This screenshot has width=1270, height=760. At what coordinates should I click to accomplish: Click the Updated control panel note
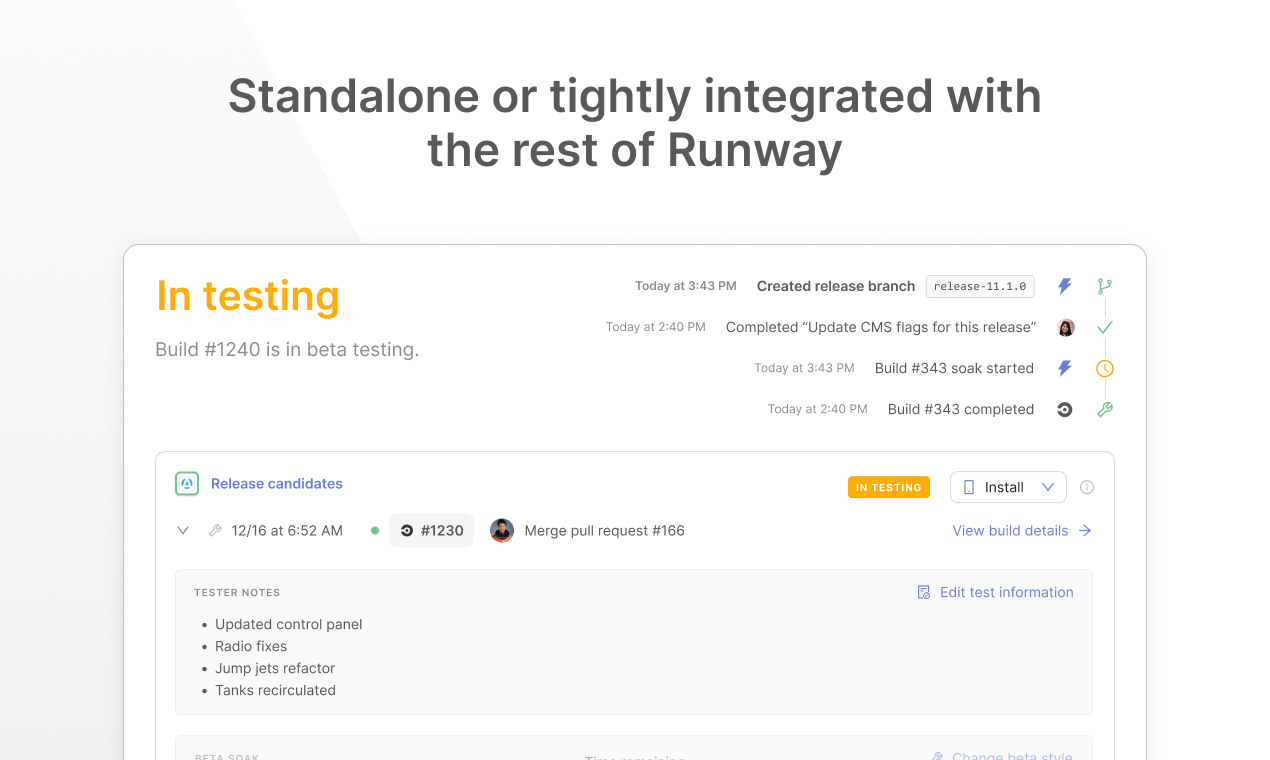pos(289,624)
